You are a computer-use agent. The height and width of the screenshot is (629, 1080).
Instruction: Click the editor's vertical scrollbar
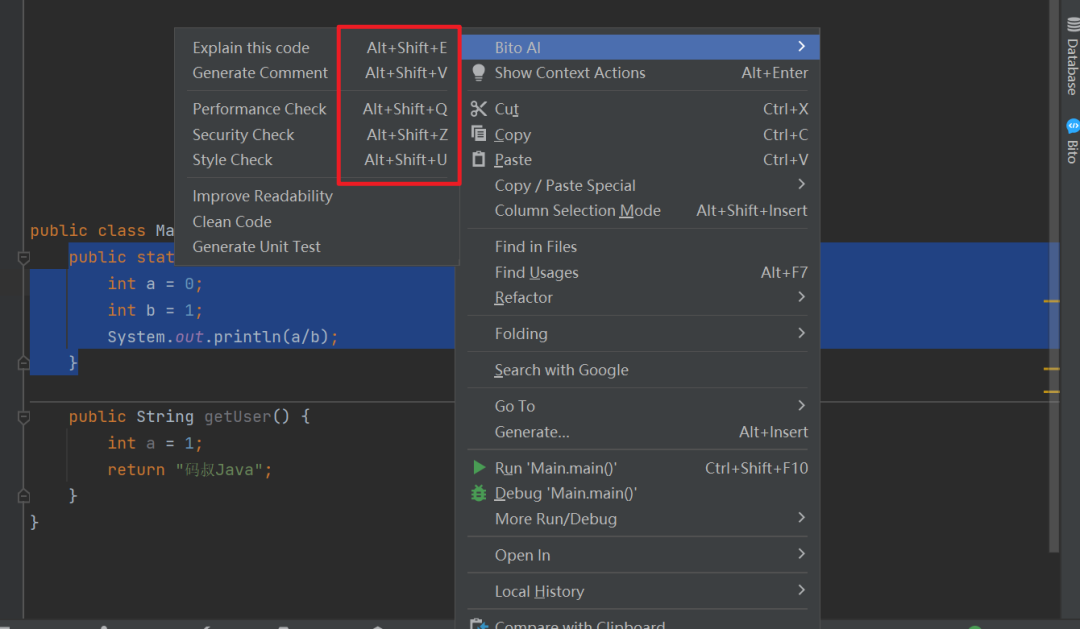1054,276
